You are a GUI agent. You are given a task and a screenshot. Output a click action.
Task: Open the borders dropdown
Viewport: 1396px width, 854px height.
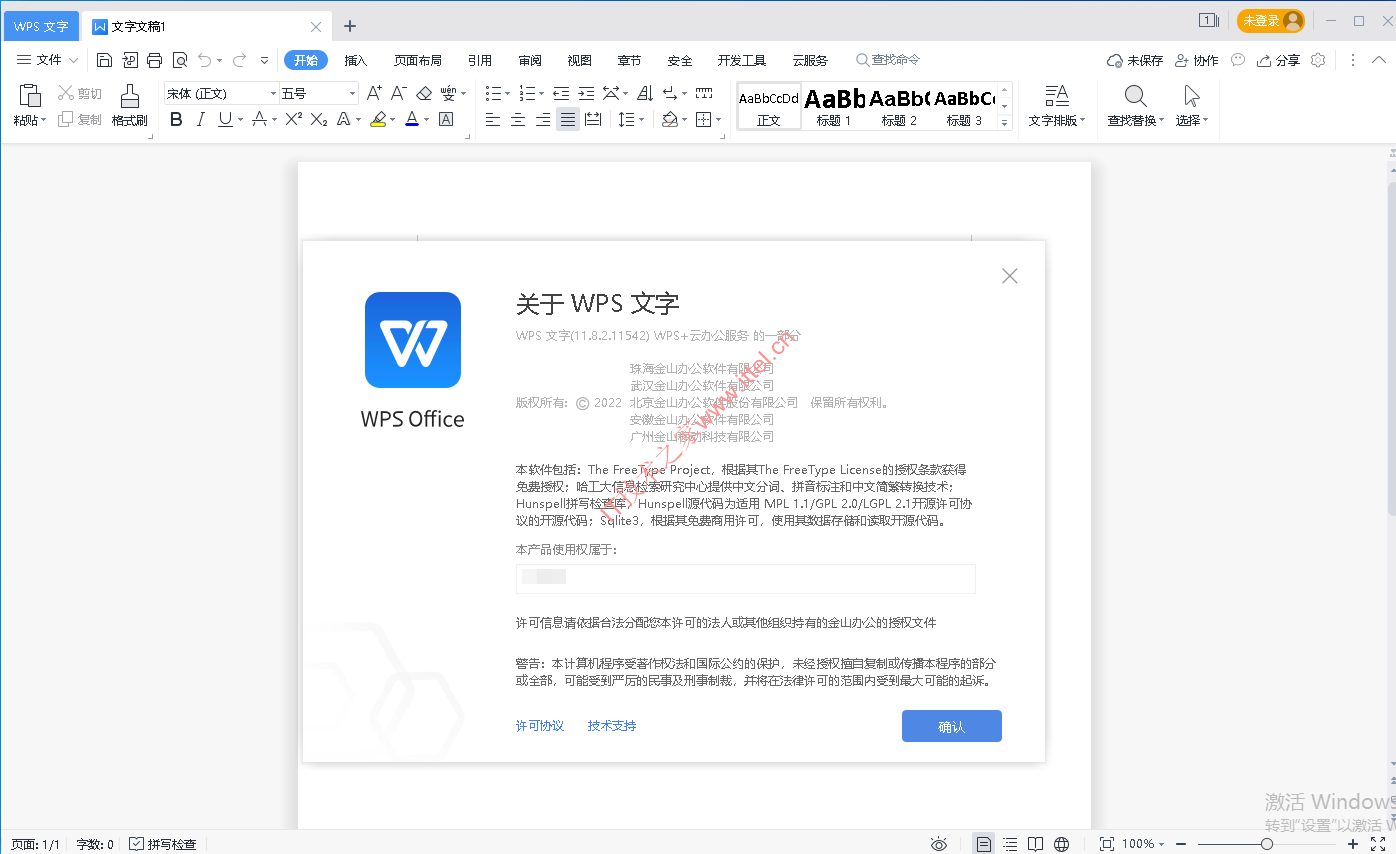717,120
